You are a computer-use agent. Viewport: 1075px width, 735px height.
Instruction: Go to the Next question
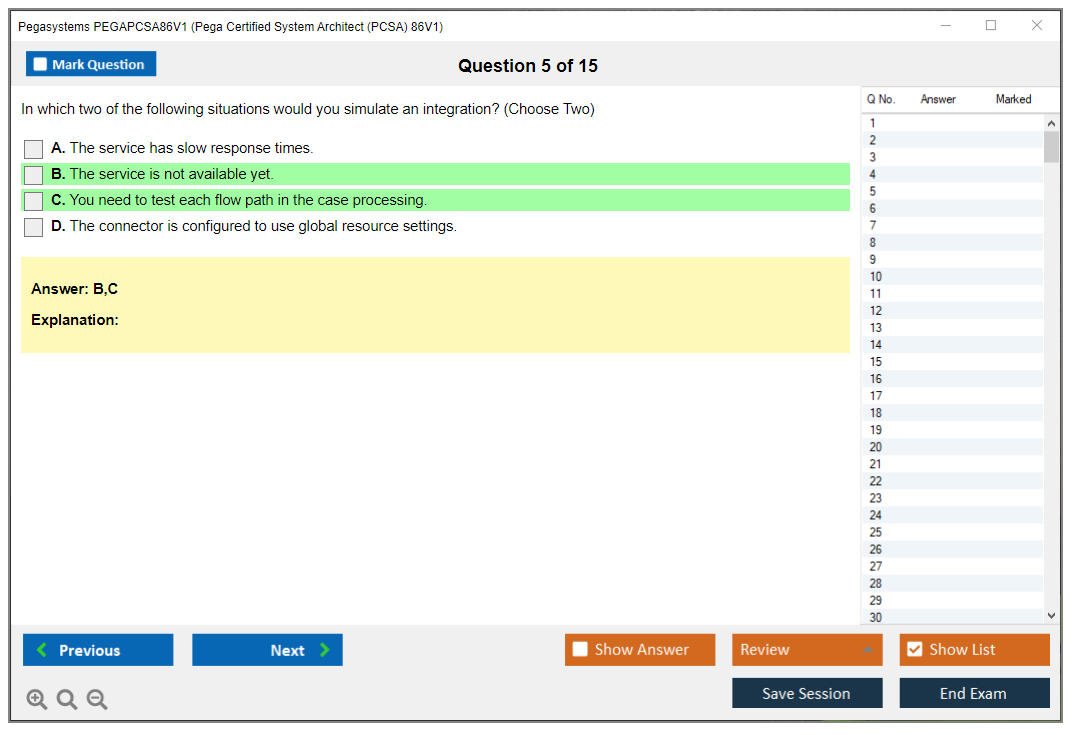tap(267, 650)
